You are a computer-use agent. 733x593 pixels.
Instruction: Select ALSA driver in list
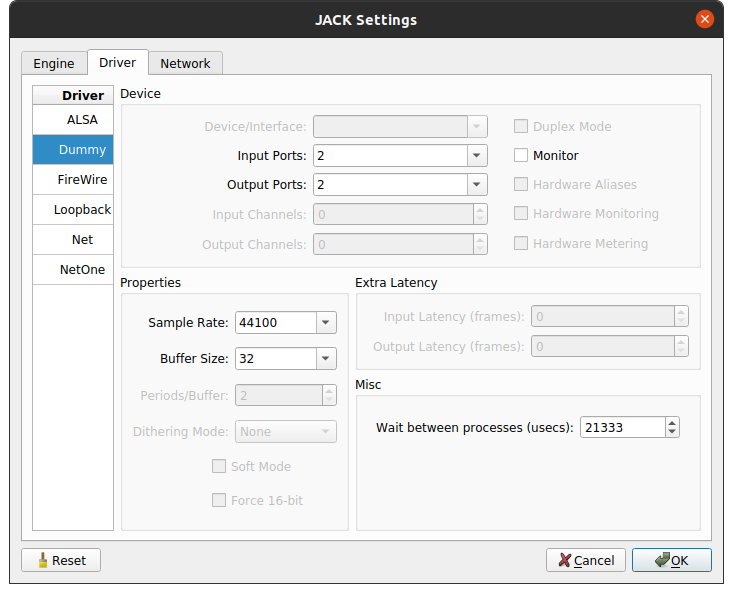pyautogui.click(x=73, y=120)
